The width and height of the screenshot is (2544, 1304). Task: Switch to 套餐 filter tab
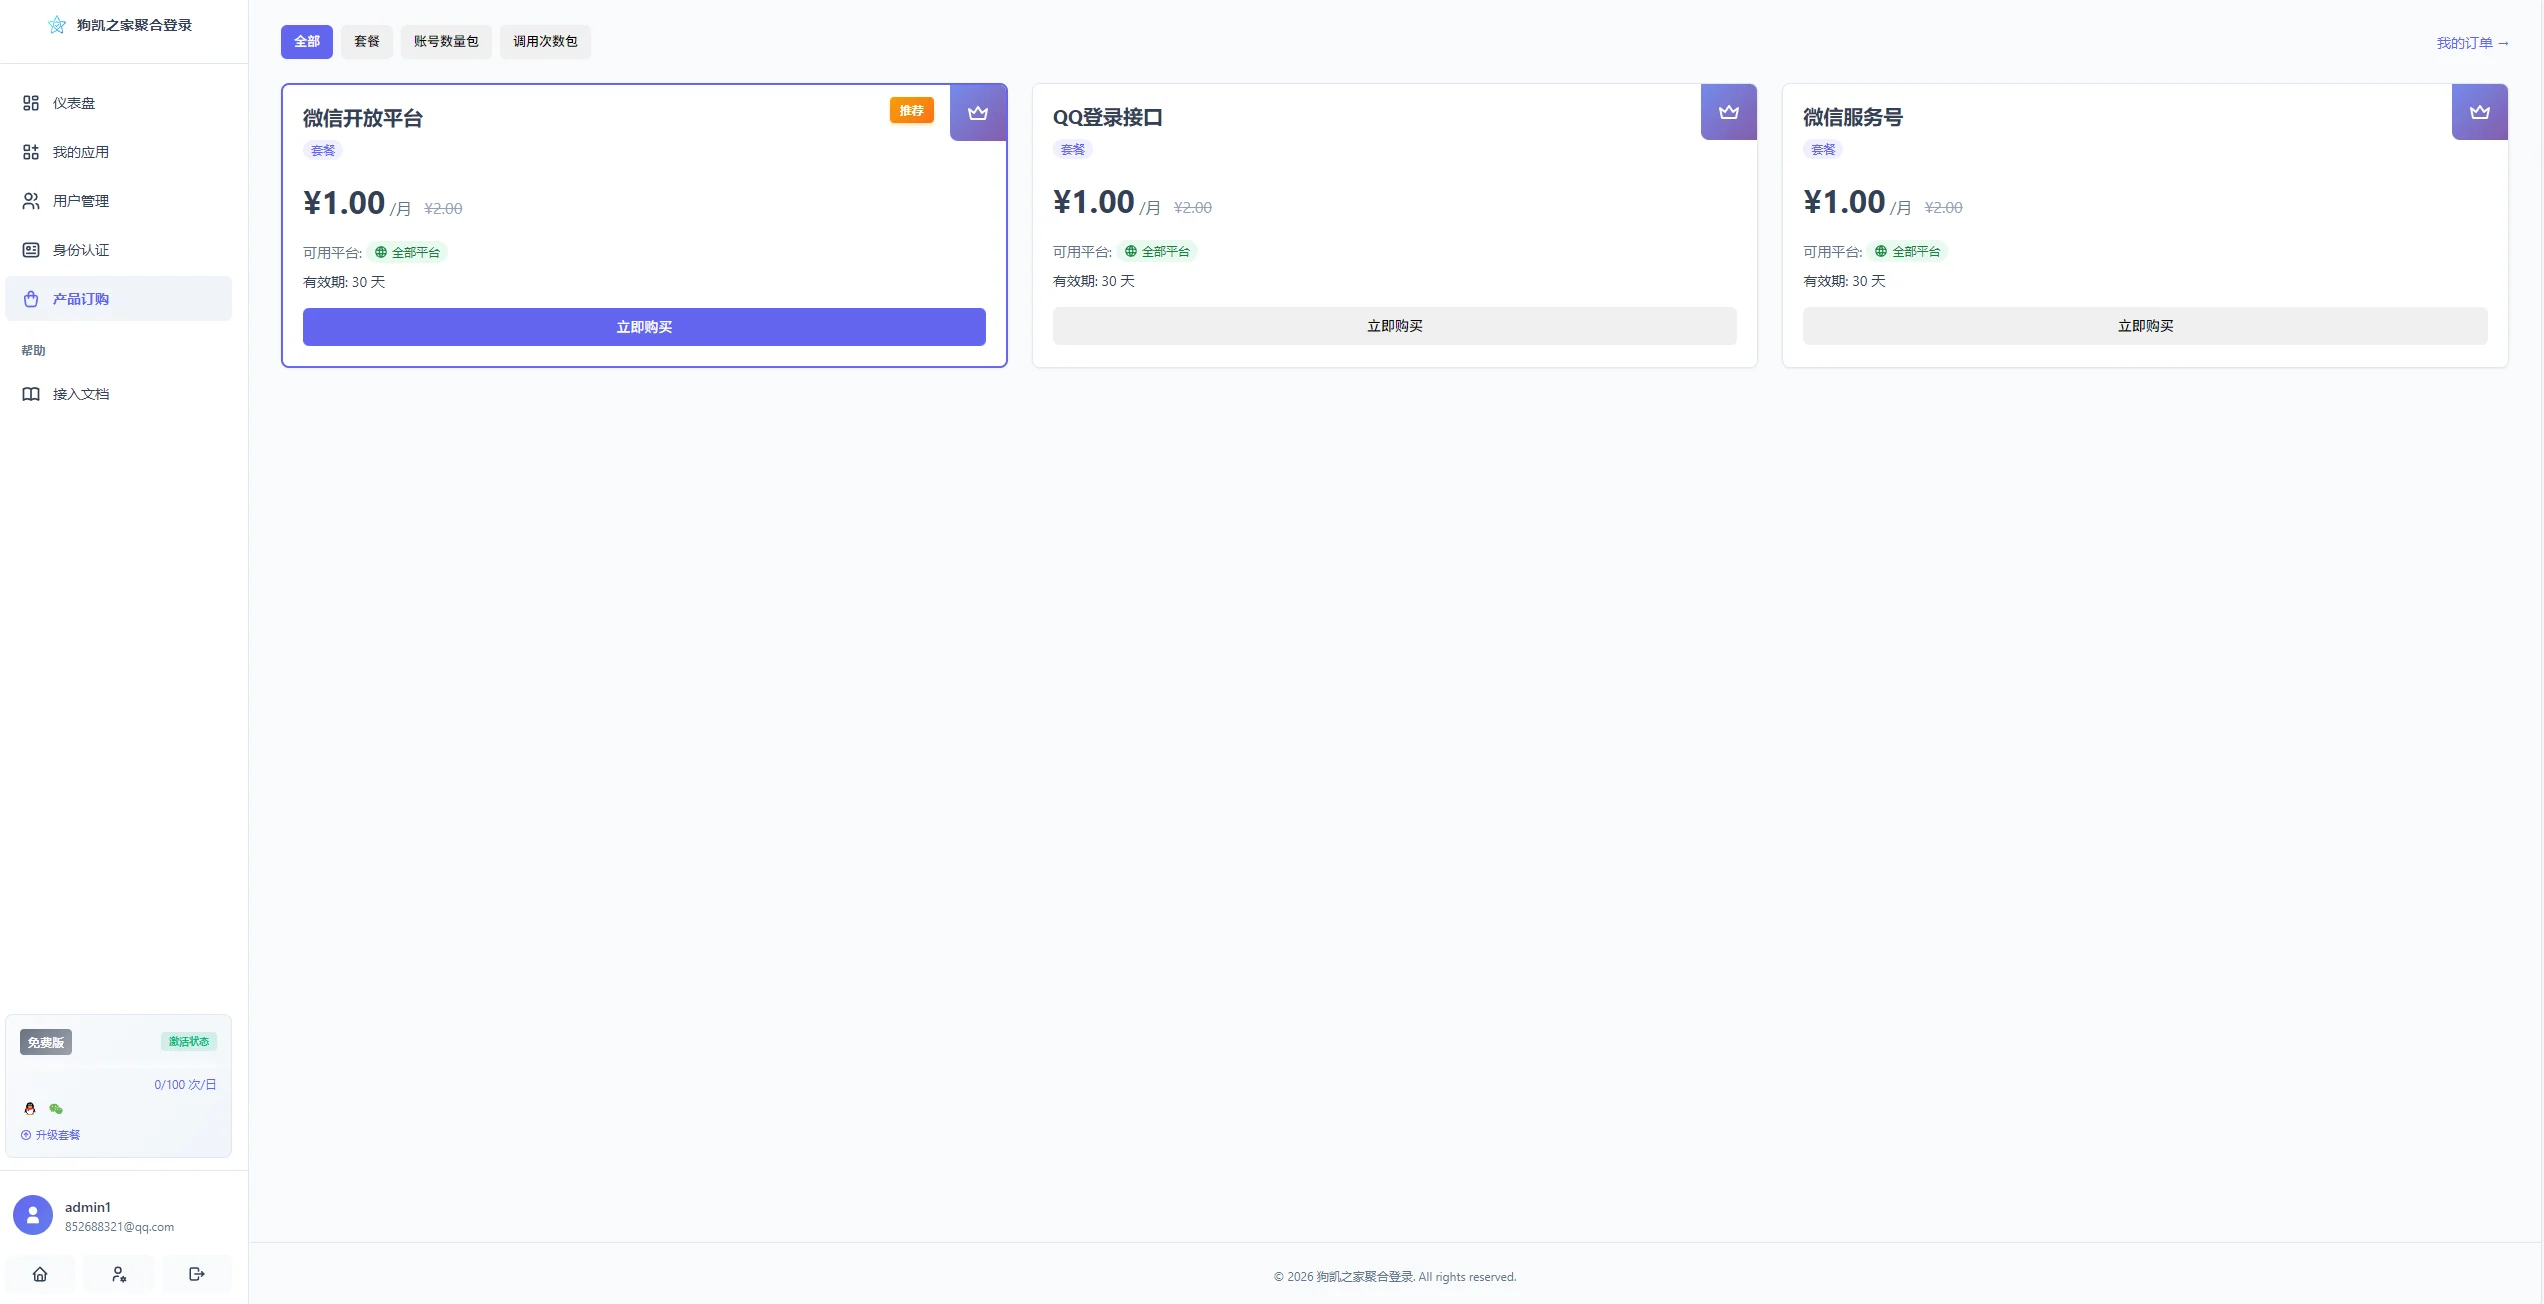[x=367, y=41]
